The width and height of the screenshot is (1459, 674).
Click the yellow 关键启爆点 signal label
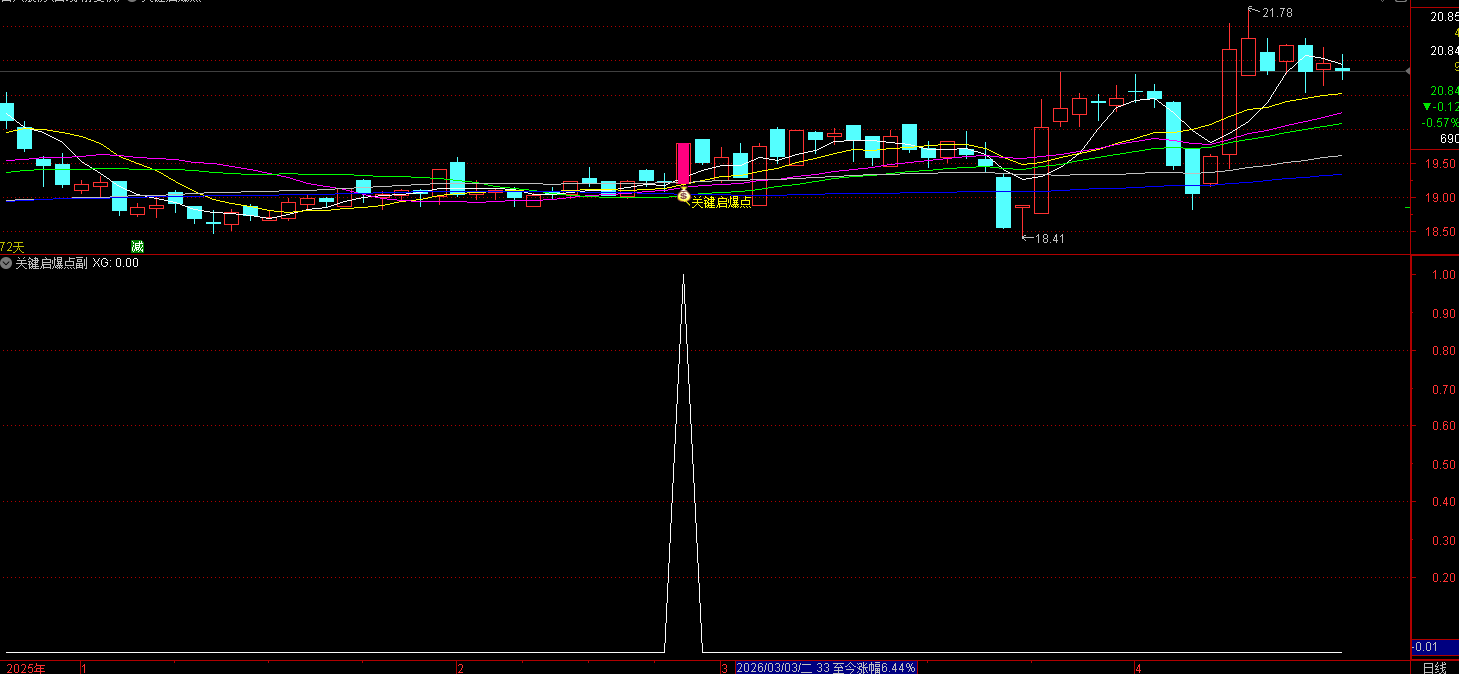tap(721, 202)
